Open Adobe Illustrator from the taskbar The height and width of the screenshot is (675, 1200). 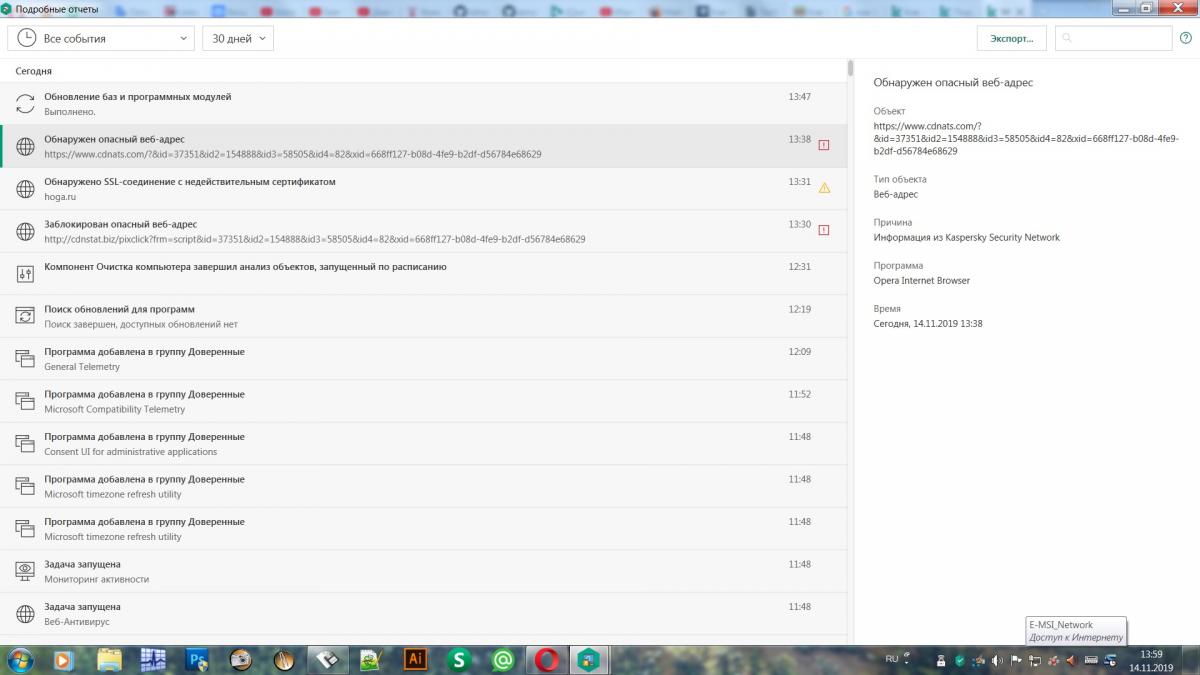[415, 660]
